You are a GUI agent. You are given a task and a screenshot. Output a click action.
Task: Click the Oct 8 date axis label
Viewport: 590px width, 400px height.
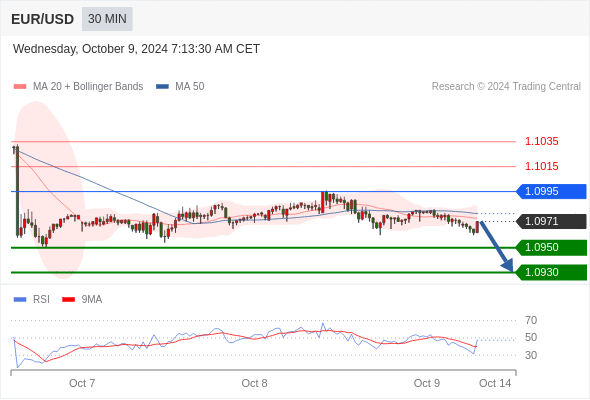pos(254,383)
